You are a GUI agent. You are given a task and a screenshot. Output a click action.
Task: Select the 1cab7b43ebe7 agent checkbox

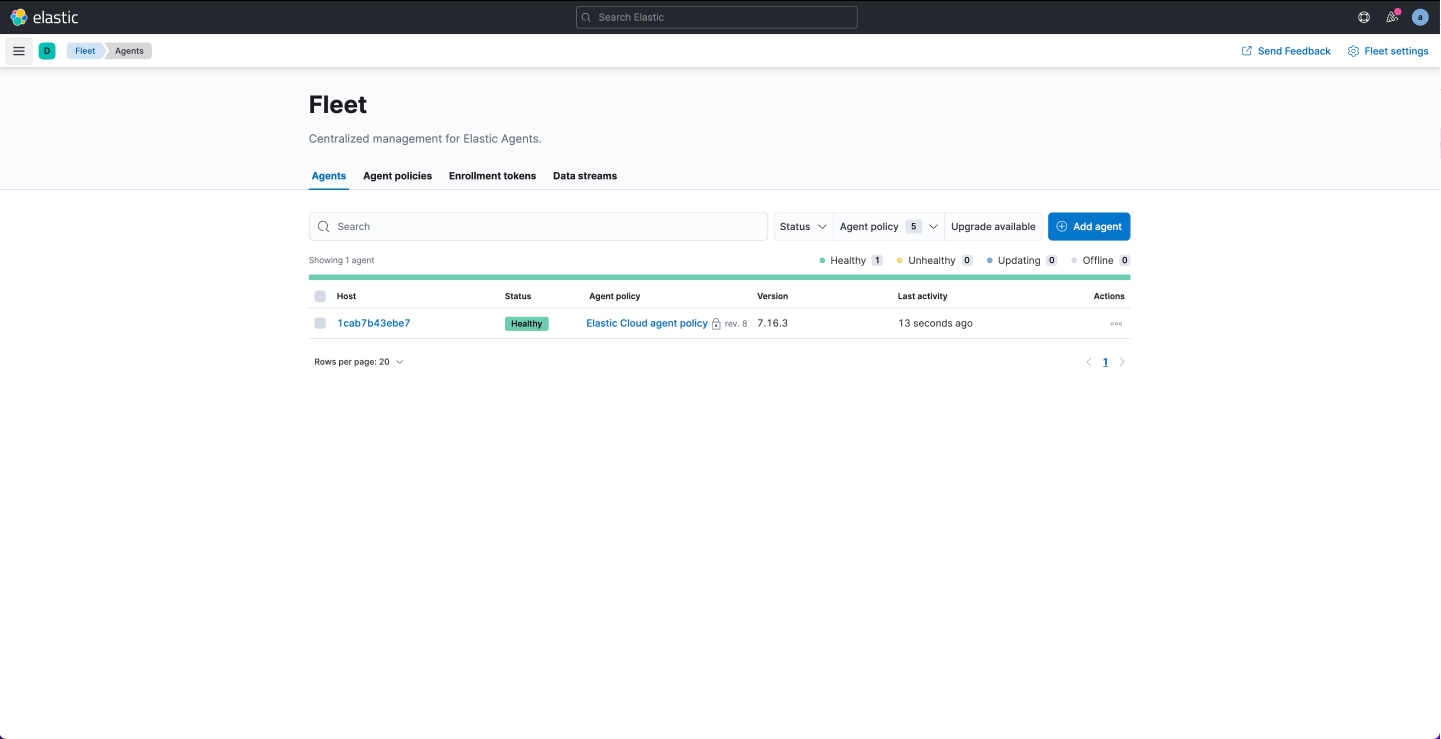[320, 323]
